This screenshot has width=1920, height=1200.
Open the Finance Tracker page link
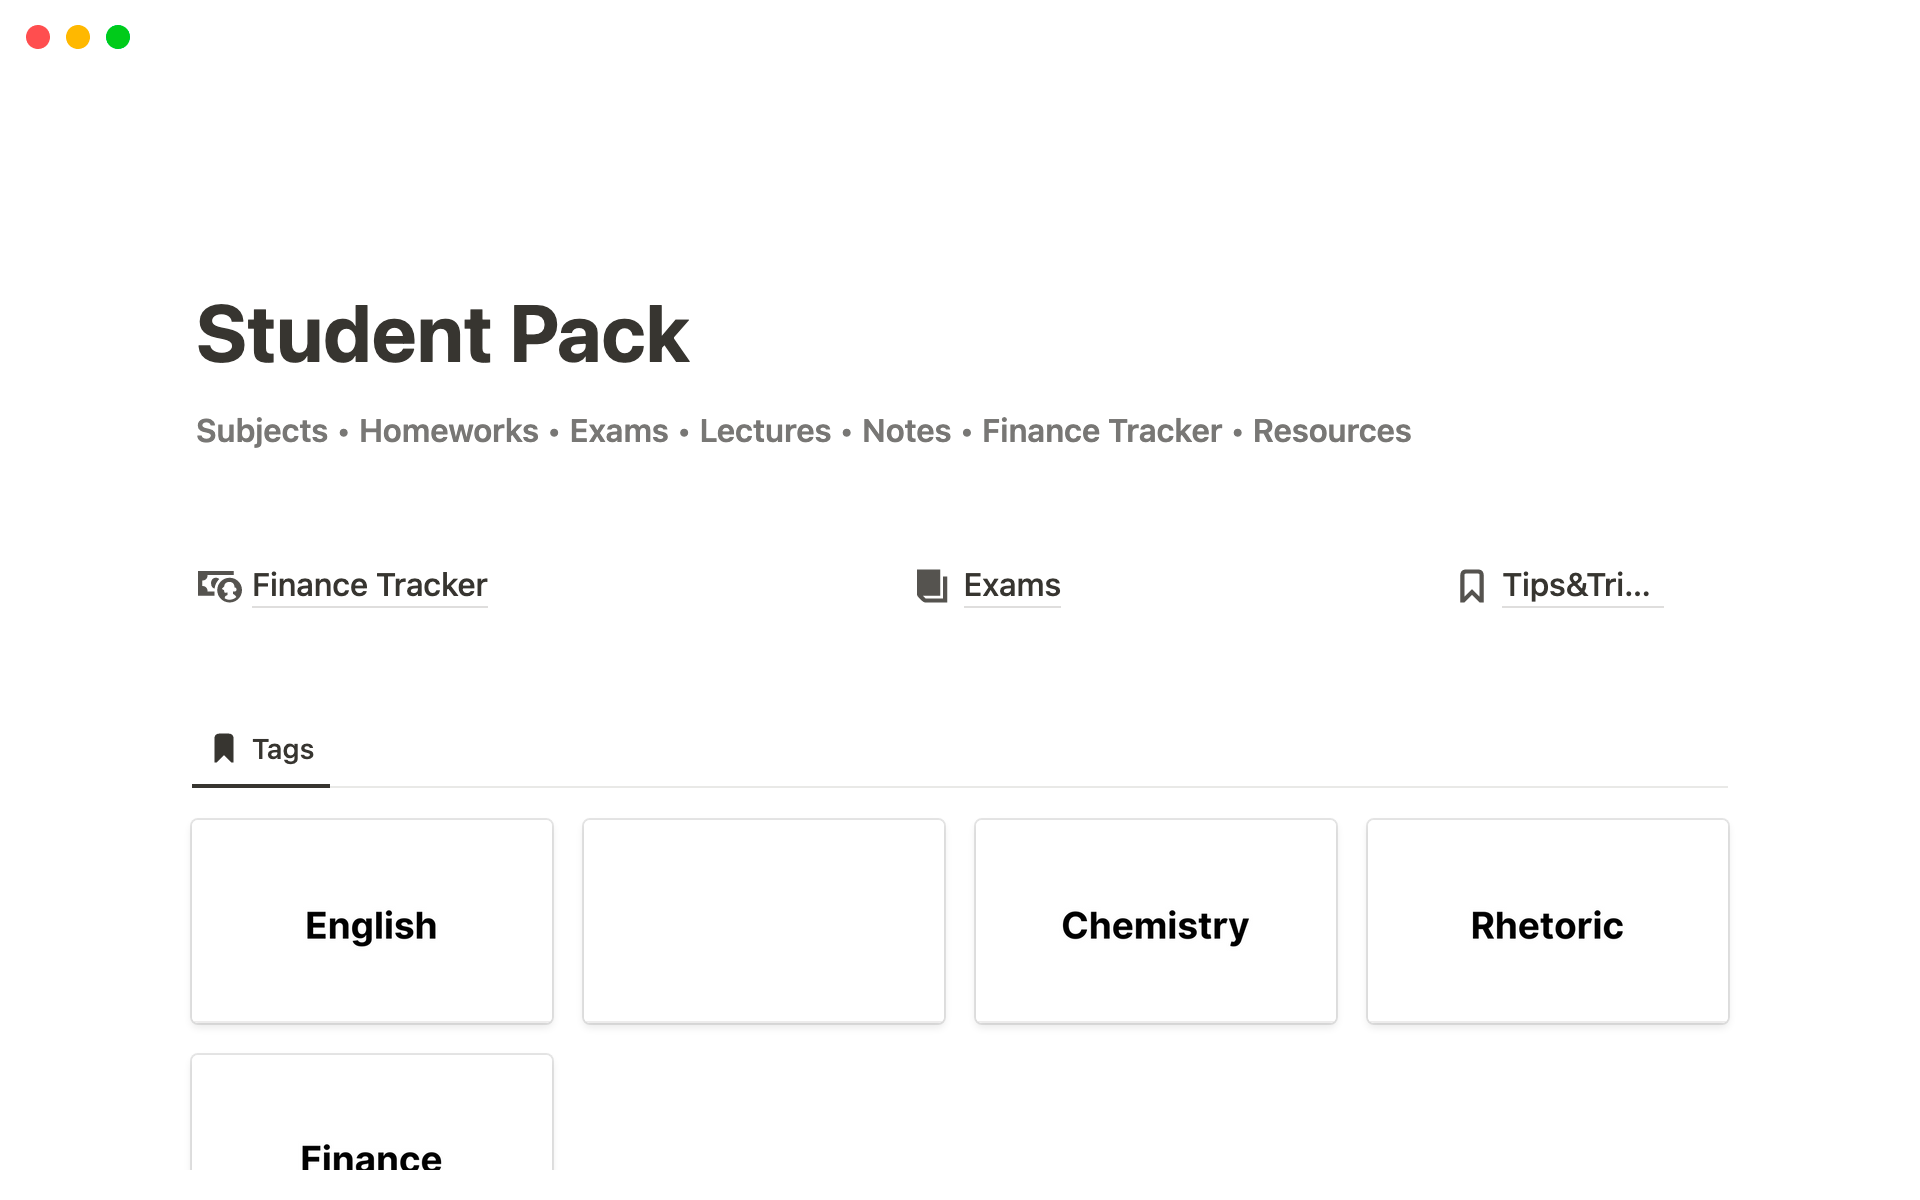point(369,585)
